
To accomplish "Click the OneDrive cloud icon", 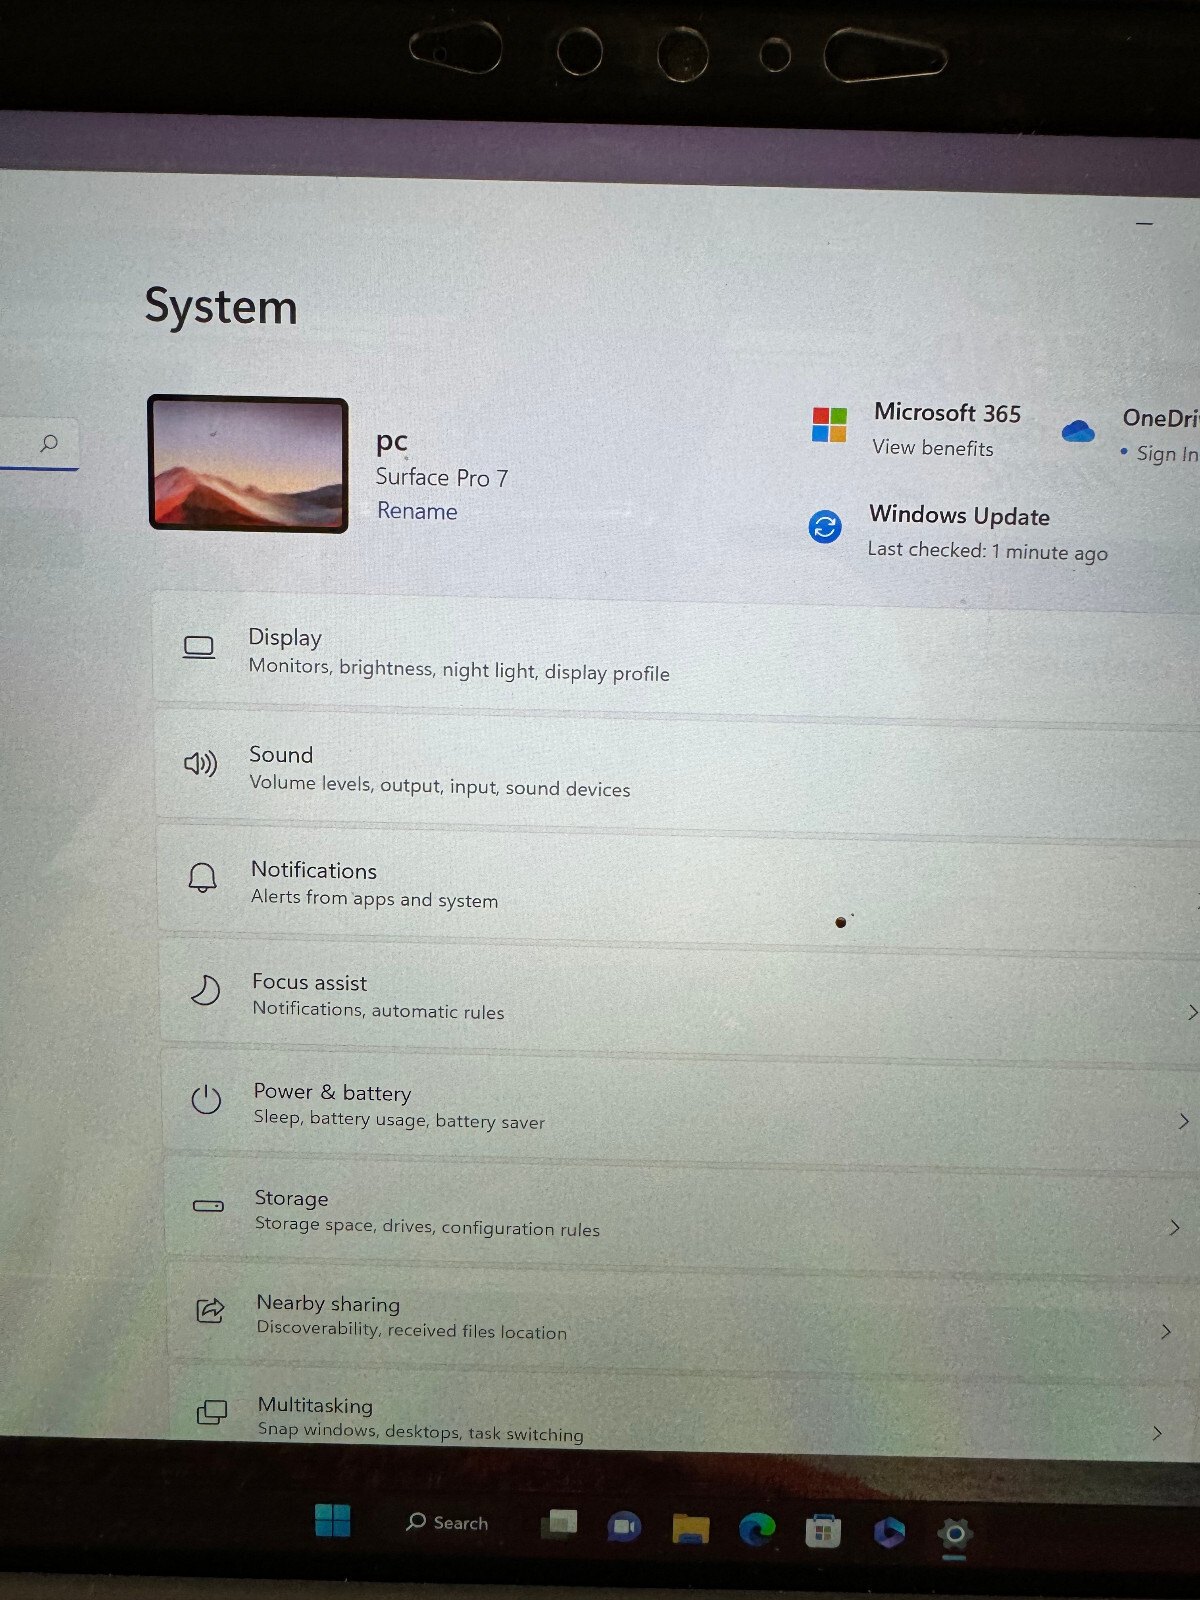I will tap(1078, 431).
